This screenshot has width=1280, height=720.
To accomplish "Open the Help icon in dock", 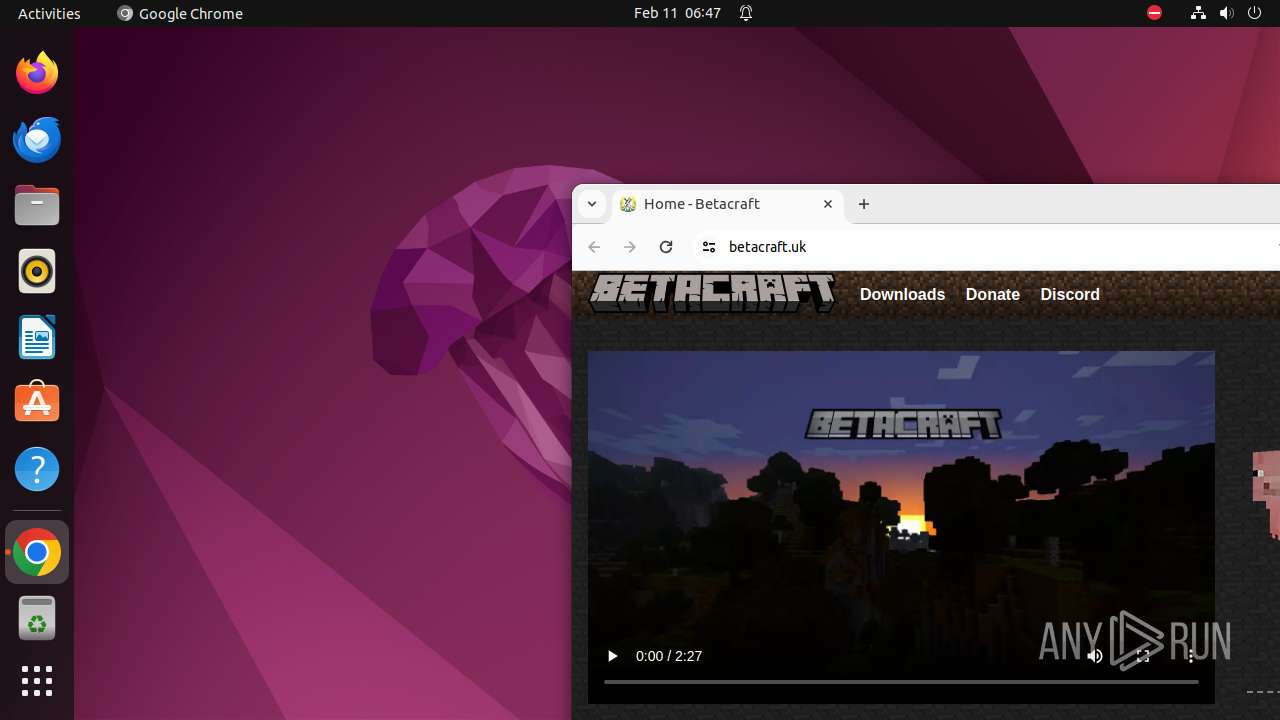I will 37,469.
